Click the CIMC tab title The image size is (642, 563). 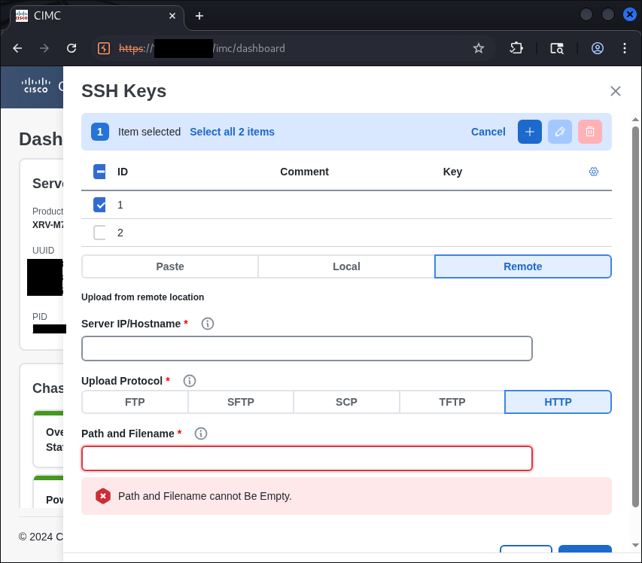[x=47, y=16]
